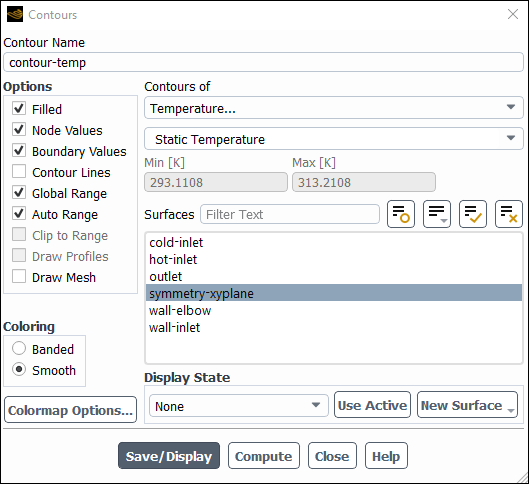This screenshot has height=484, width=529.
Task: Expand the Temperature... category dropdown
Action: [334, 108]
